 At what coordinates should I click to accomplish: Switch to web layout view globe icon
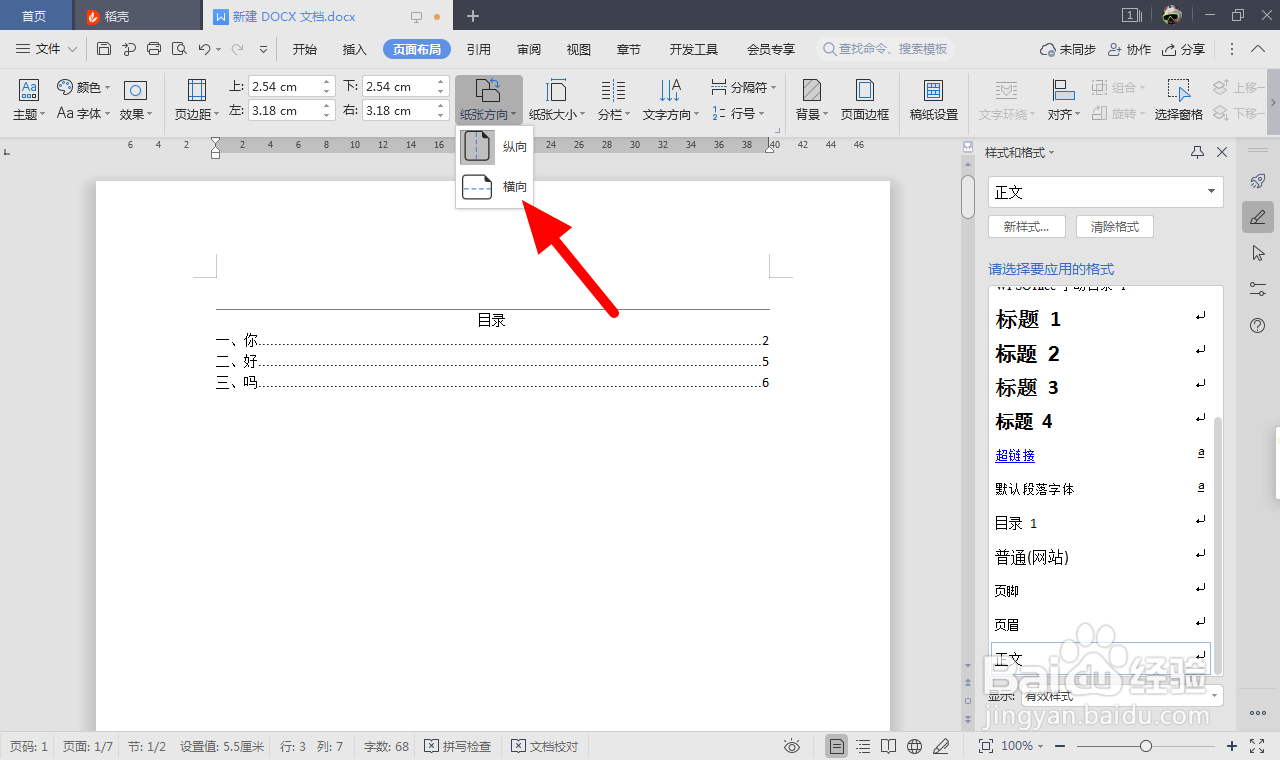click(914, 746)
